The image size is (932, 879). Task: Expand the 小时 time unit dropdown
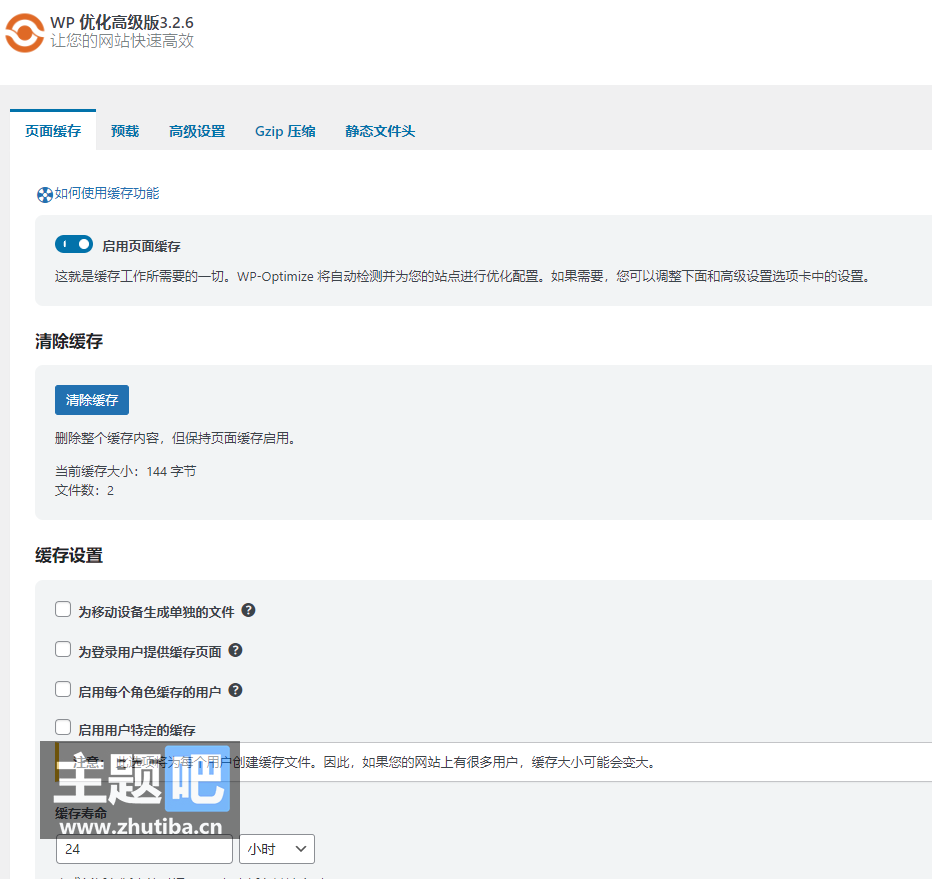(277, 849)
